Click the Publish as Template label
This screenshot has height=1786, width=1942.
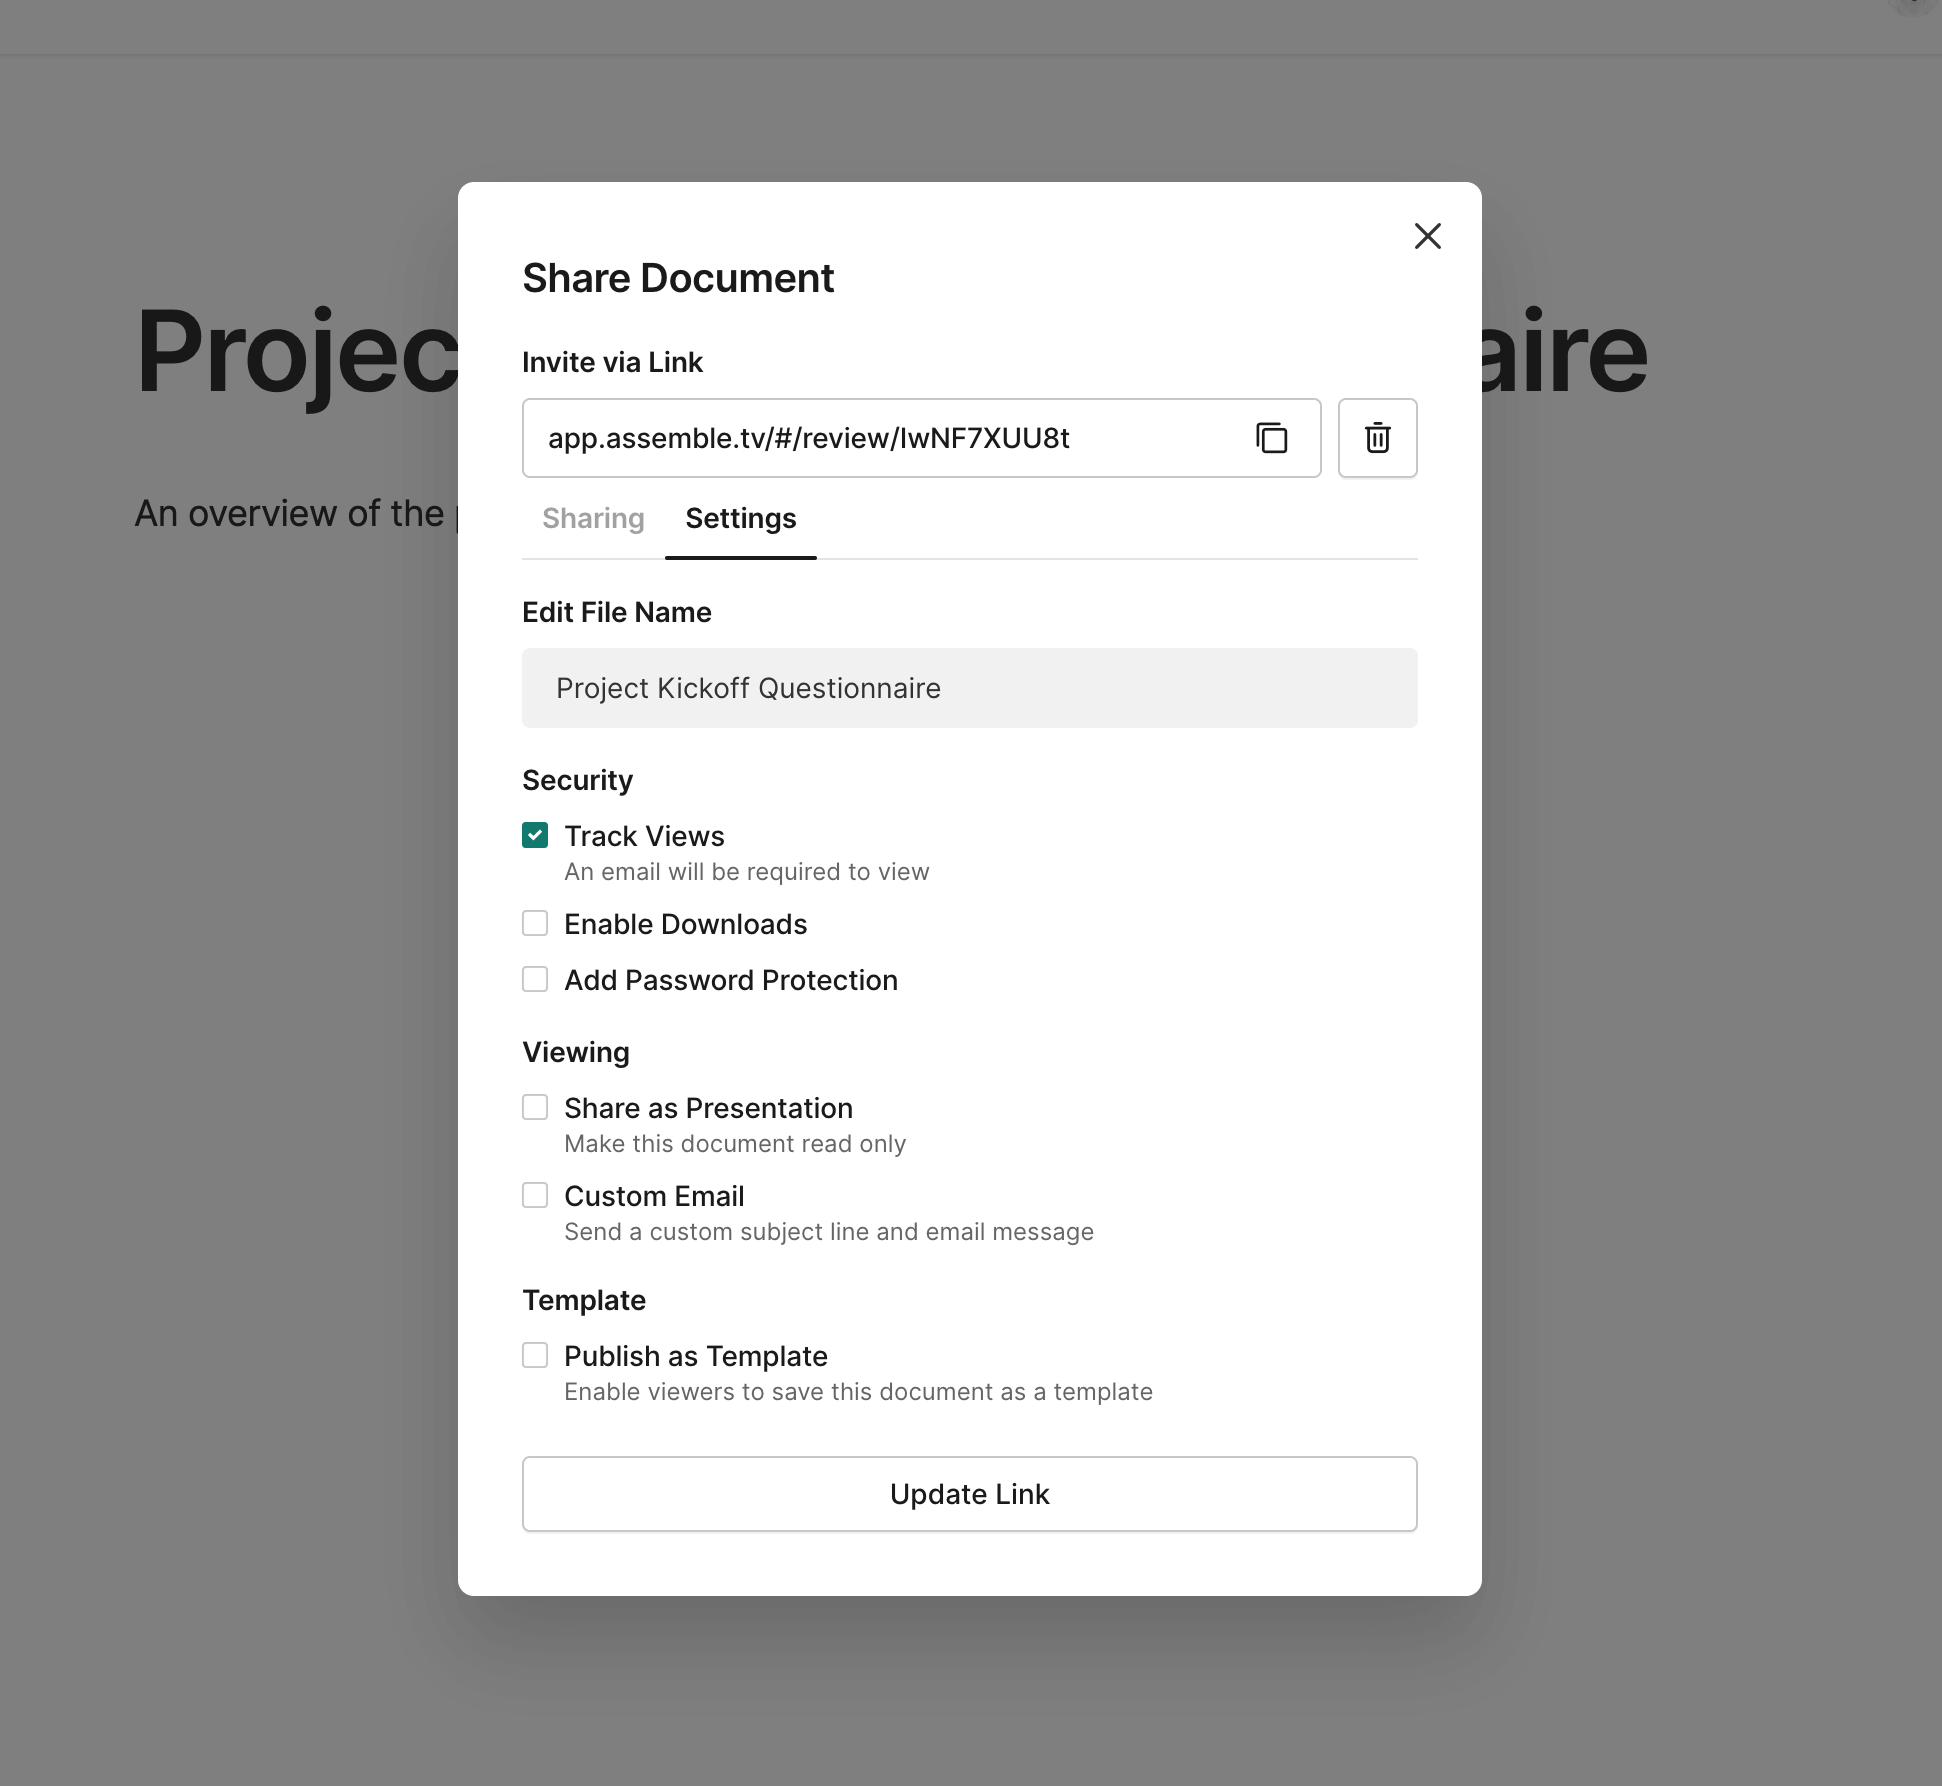click(x=695, y=1356)
